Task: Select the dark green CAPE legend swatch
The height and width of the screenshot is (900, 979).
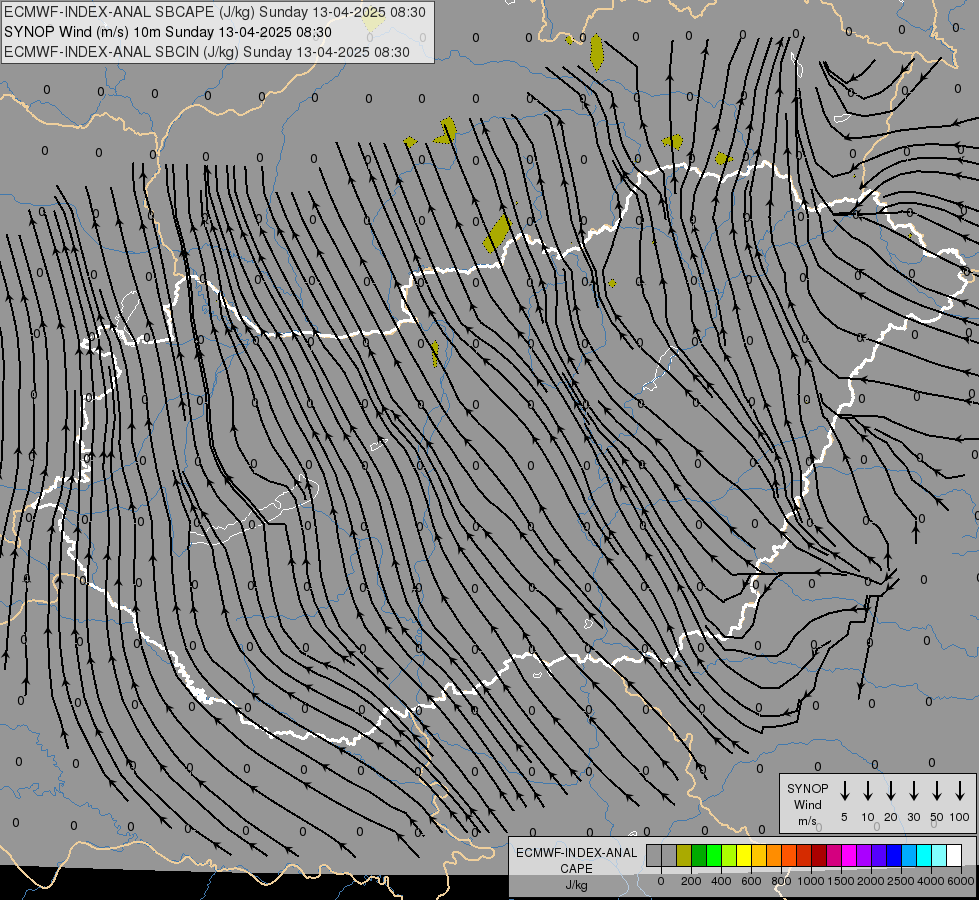Action: click(699, 855)
